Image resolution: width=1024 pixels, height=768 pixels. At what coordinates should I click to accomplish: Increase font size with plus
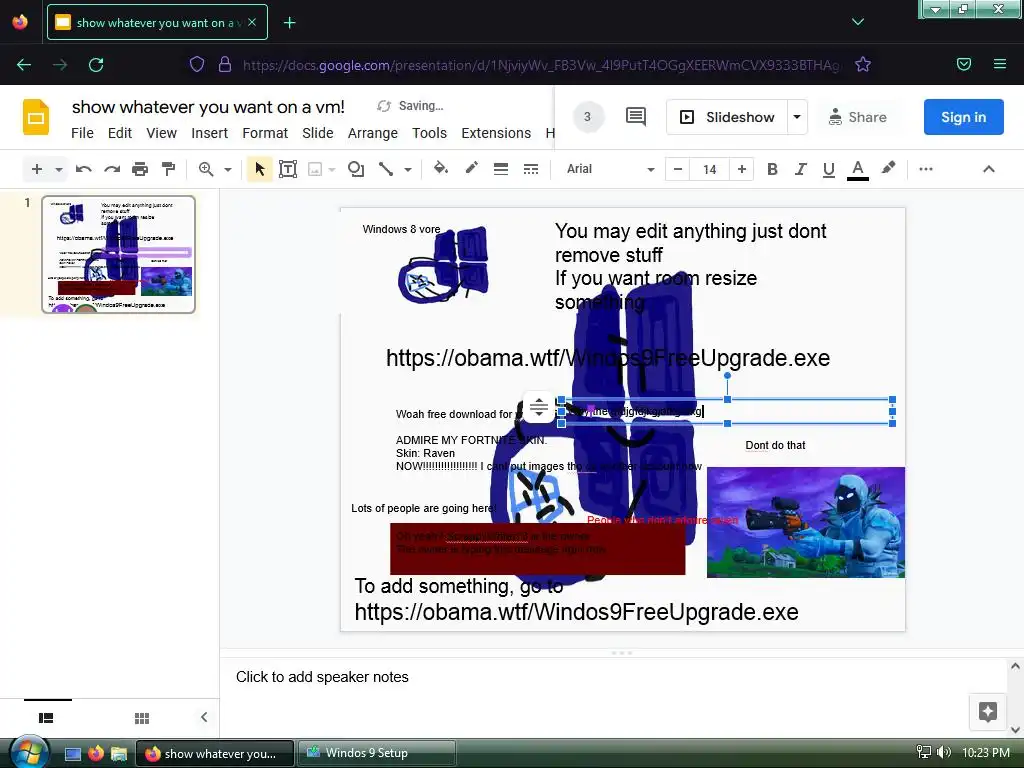pyautogui.click(x=742, y=169)
